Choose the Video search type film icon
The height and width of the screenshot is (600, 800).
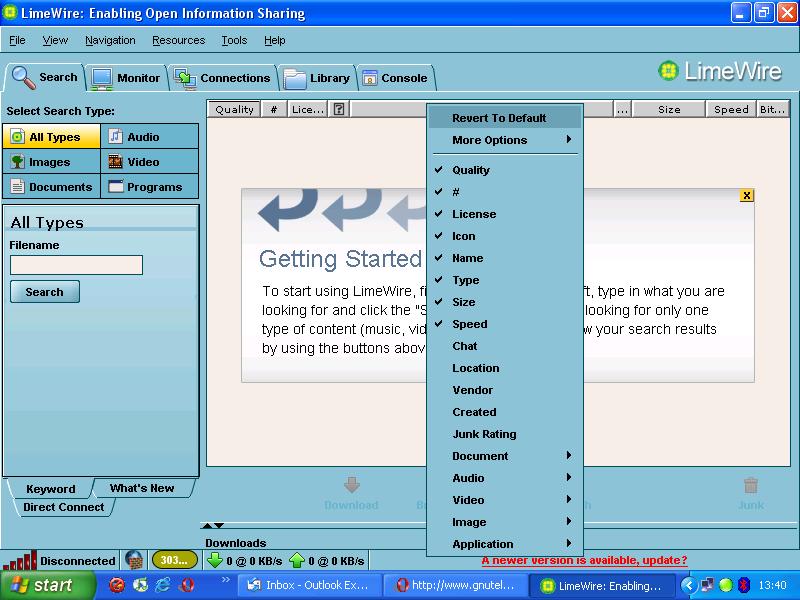116,162
